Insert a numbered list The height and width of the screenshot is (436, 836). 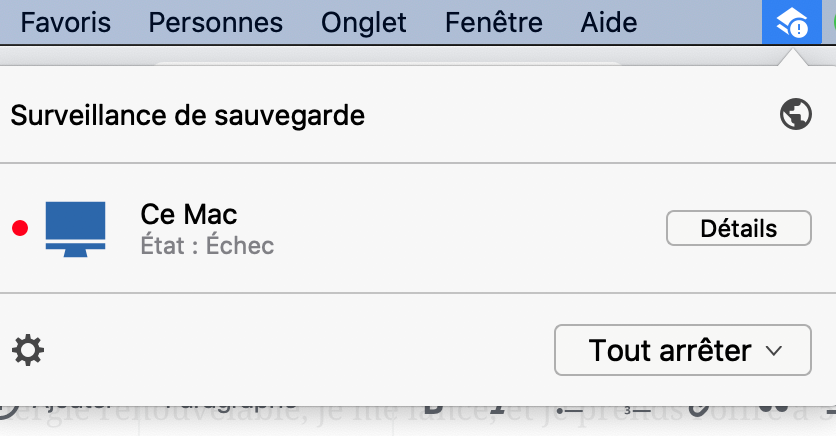(x=637, y=410)
